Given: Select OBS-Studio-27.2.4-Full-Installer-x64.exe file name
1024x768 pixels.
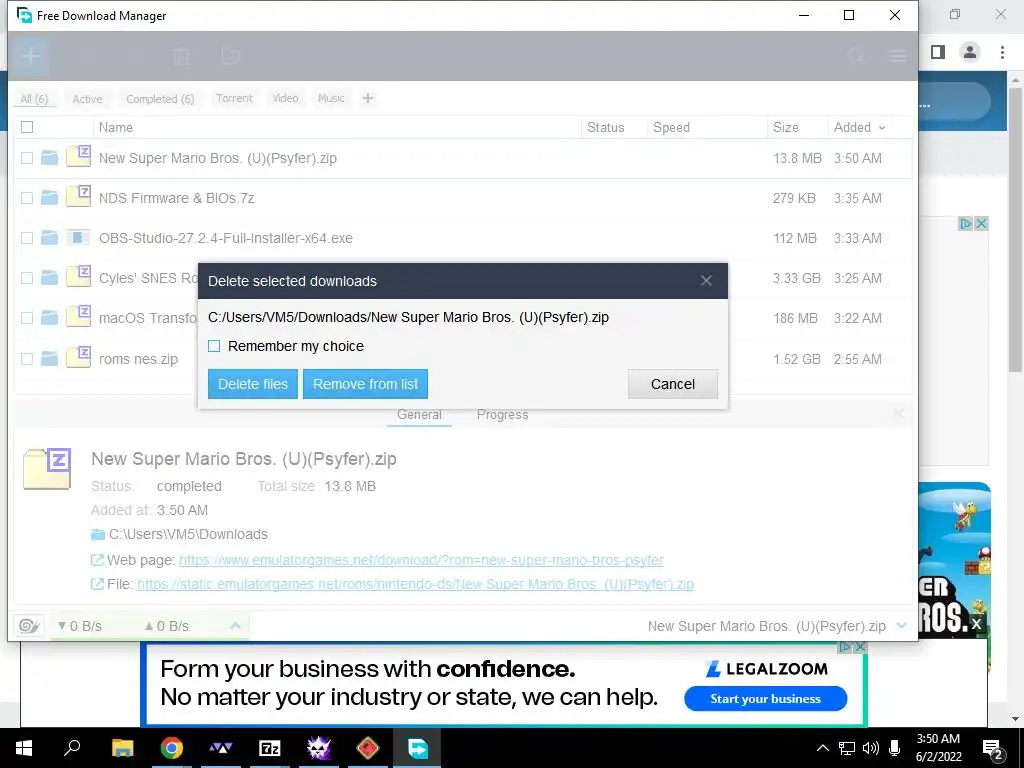Looking at the screenshot, I should click(x=226, y=238).
